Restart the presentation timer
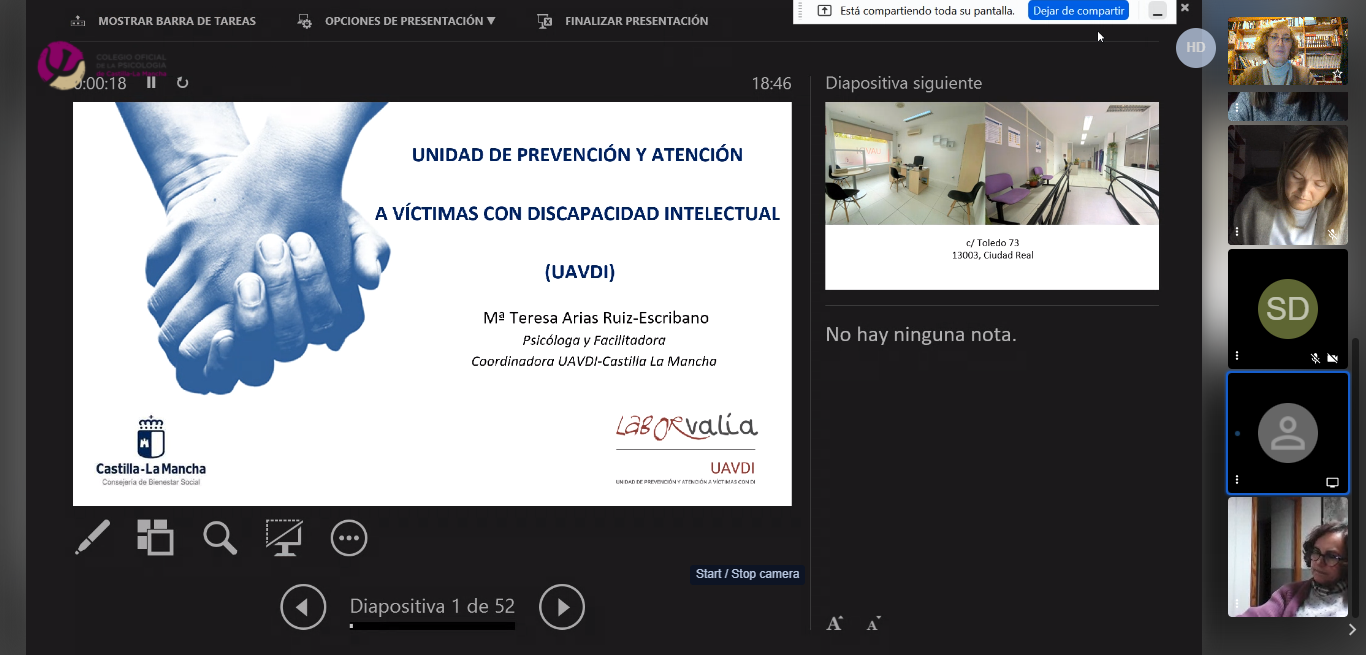This screenshot has width=1366, height=655. (x=182, y=83)
